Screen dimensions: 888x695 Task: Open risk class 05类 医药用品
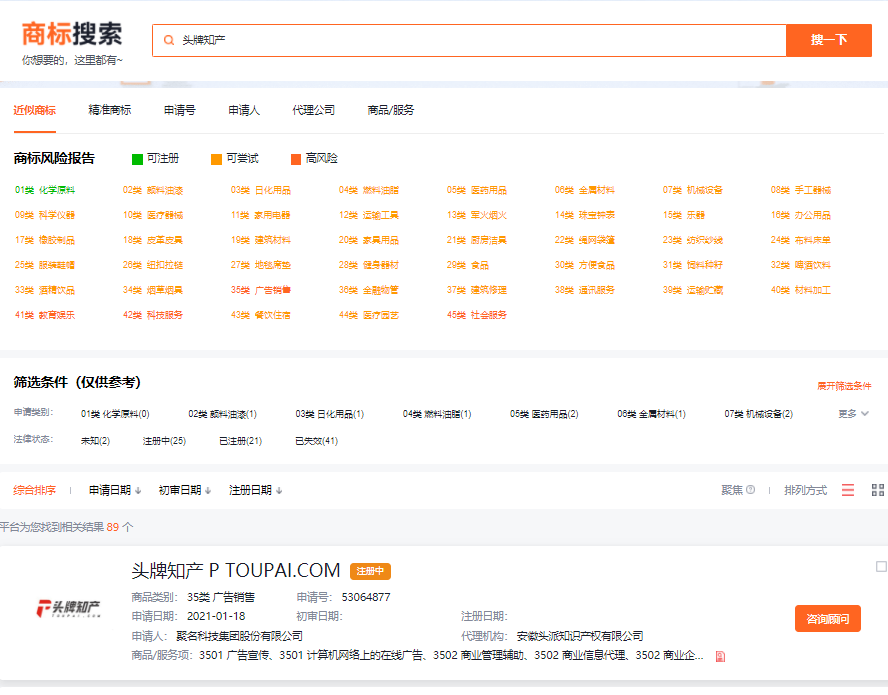[476, 190]
